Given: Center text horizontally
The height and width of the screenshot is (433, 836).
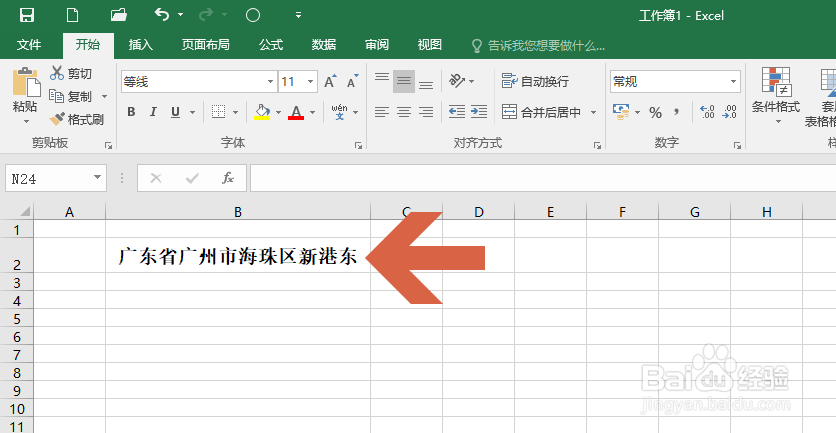Looking at the screenshot, I should pos(404,112).
